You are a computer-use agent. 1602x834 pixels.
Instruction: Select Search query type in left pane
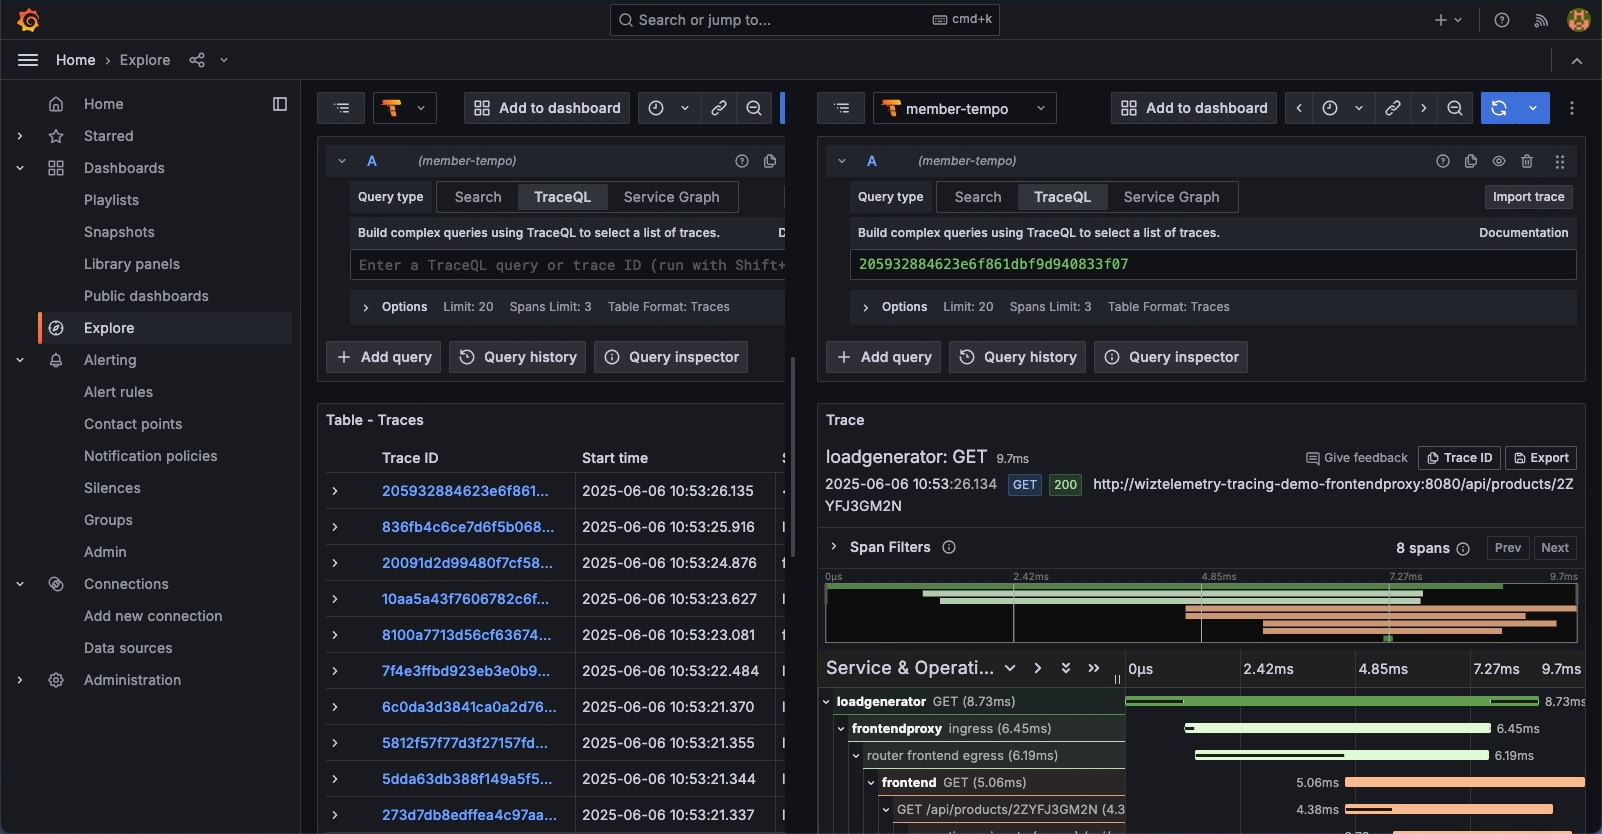click(x=478, y=197)
